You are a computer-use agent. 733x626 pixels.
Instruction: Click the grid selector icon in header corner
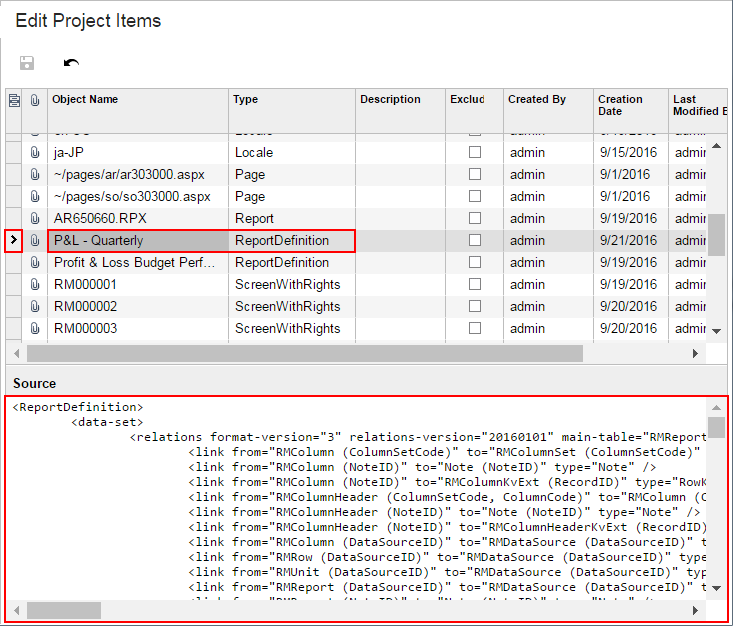[14, 100]
